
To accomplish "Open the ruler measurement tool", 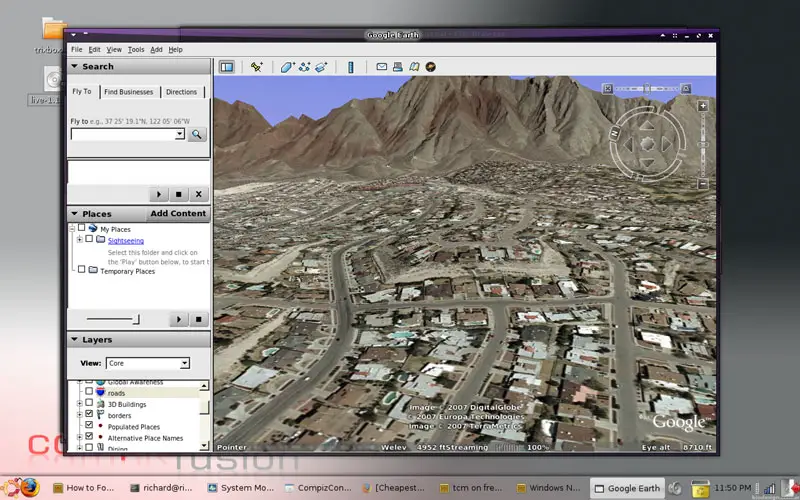I will (351, 67).
